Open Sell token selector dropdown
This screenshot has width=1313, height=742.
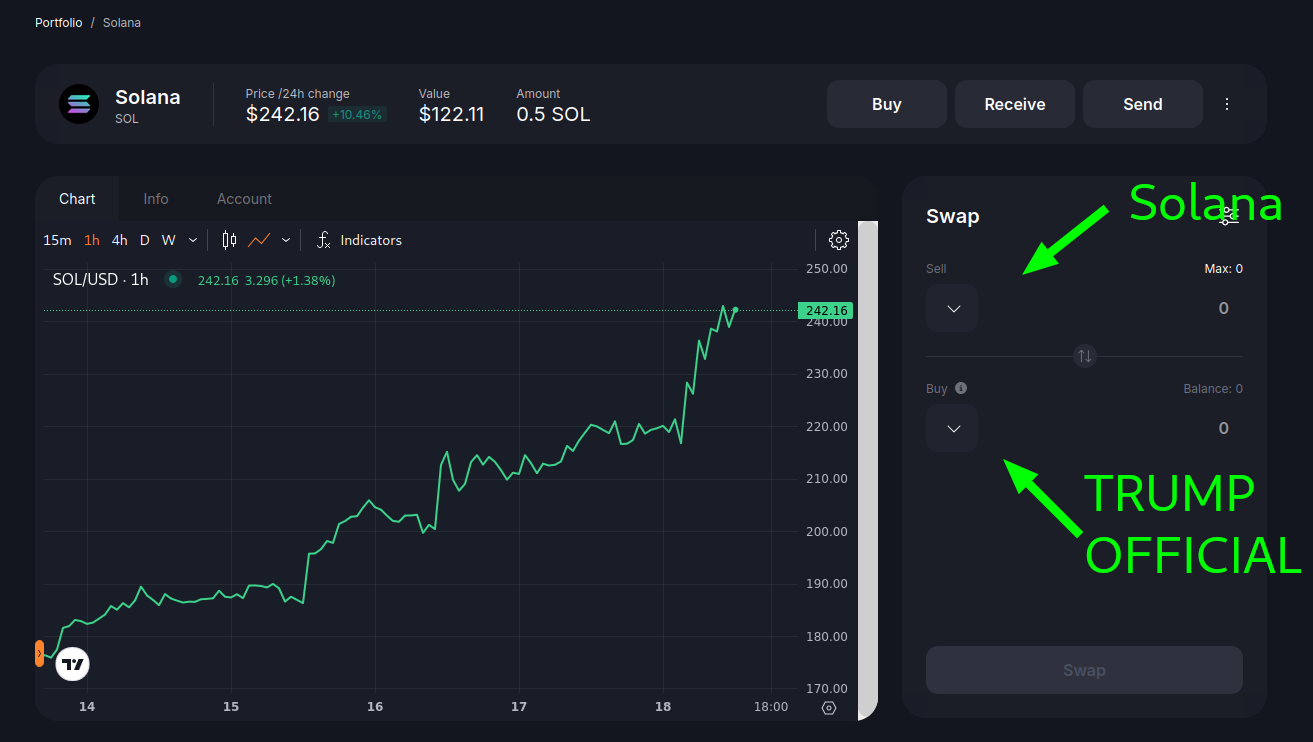coord(952,308)
